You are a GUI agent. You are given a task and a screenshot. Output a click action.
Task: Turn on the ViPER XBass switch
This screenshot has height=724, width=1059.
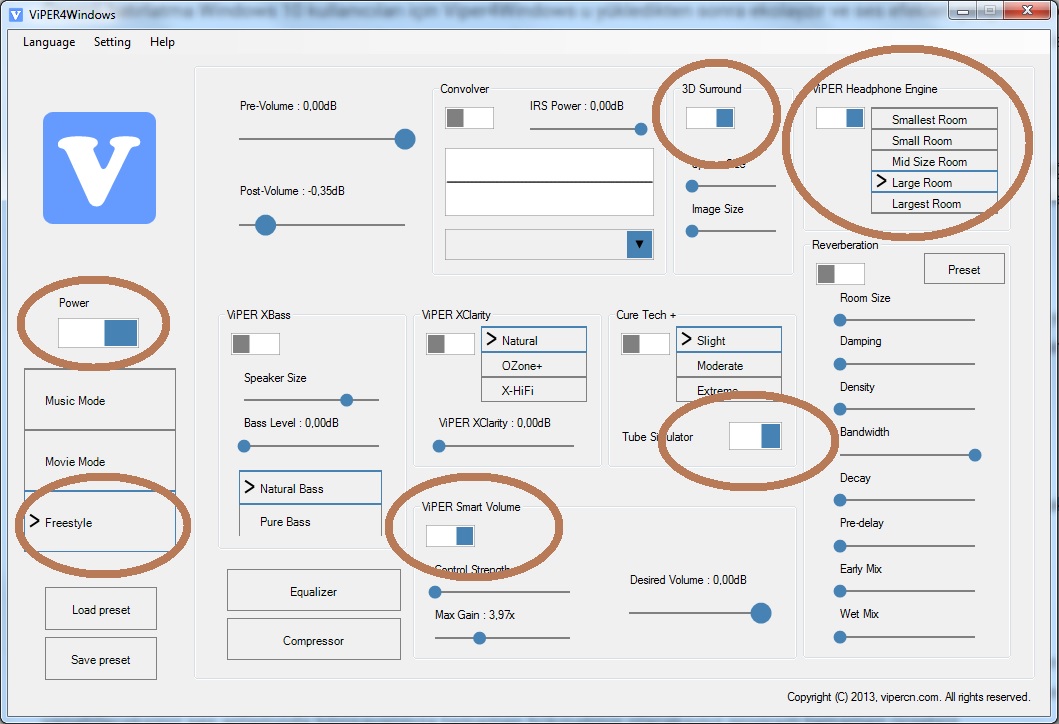pyautogui.click(x=255, y=344)
